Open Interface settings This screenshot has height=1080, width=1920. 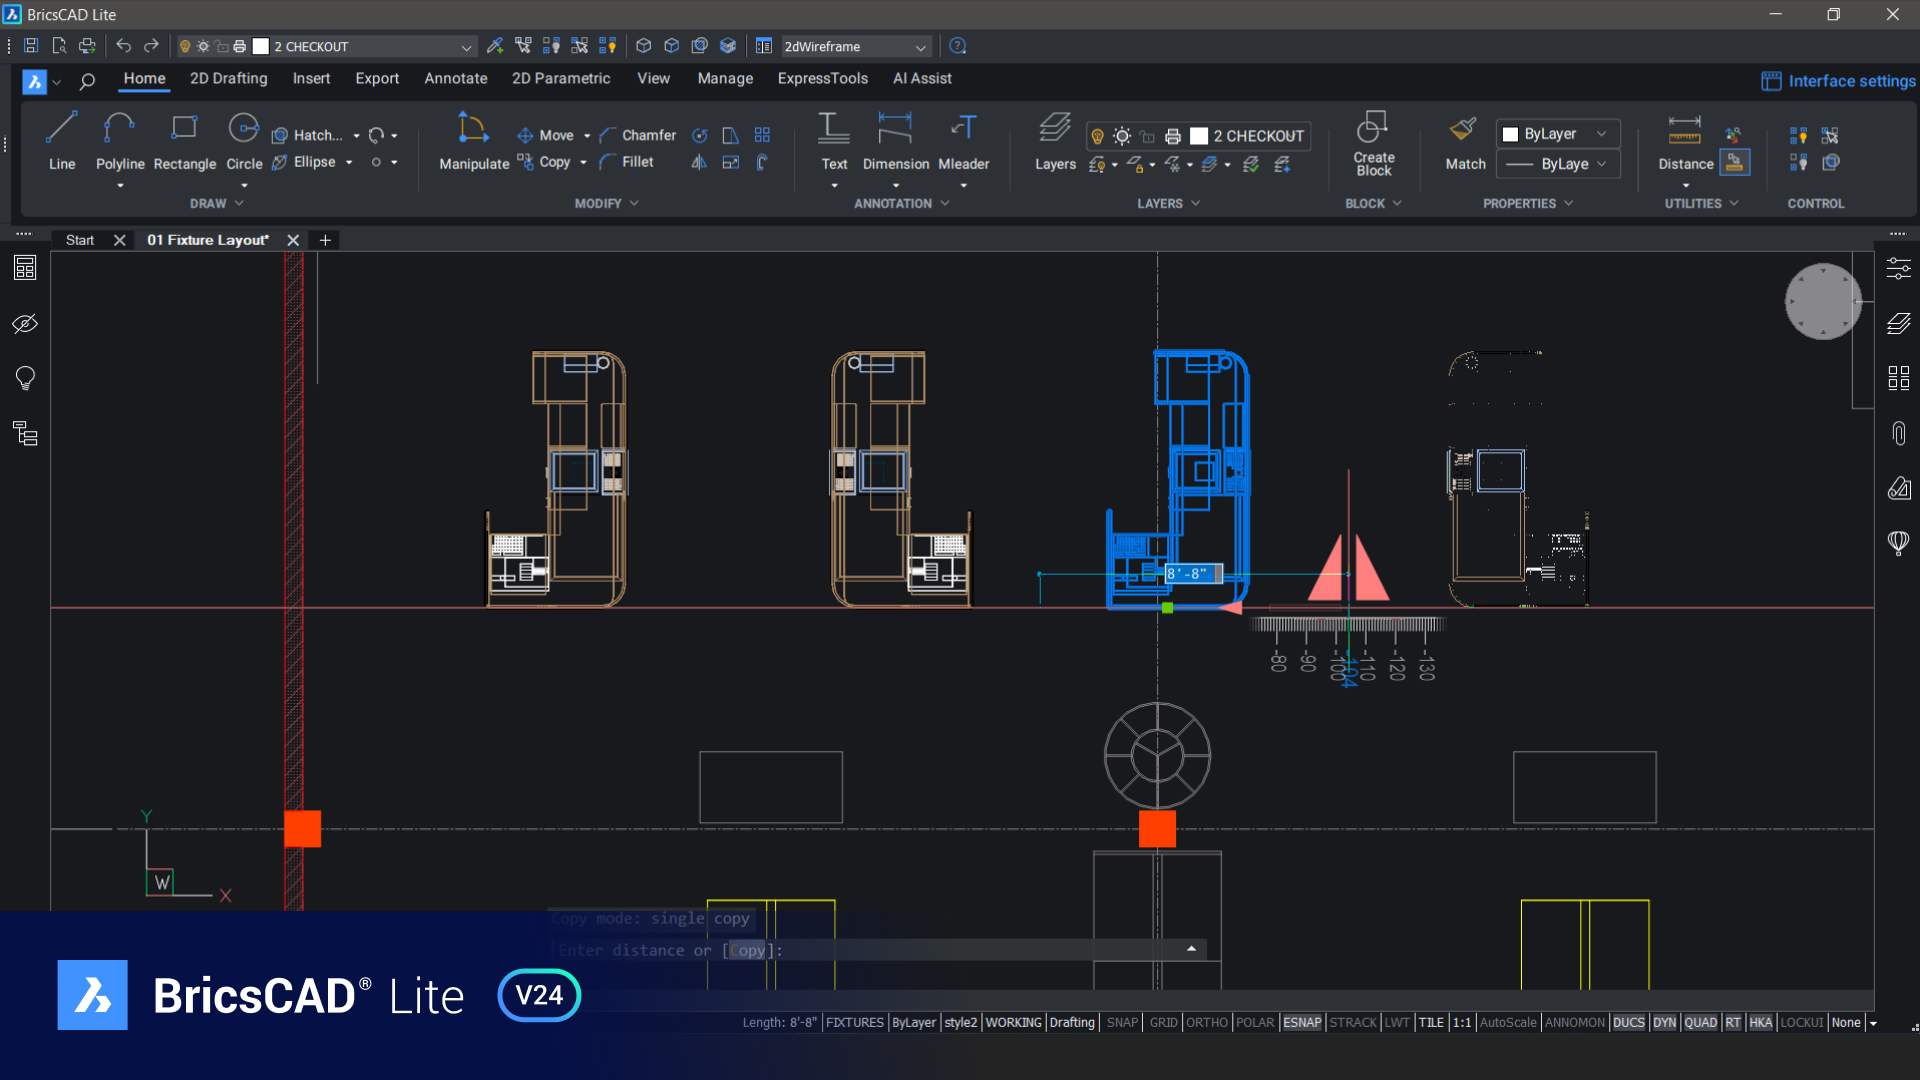point(1838,81)
